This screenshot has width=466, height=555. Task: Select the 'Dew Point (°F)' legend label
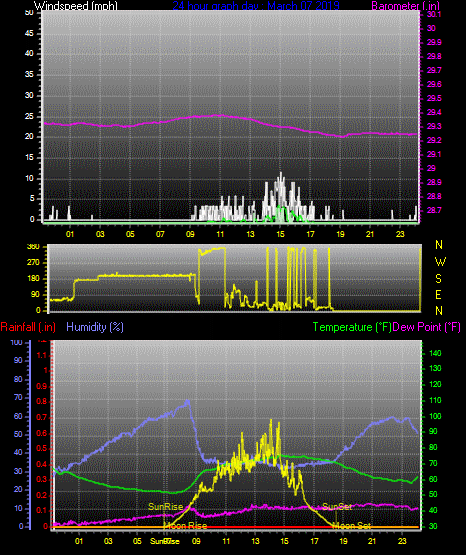(x=426, y=327)
